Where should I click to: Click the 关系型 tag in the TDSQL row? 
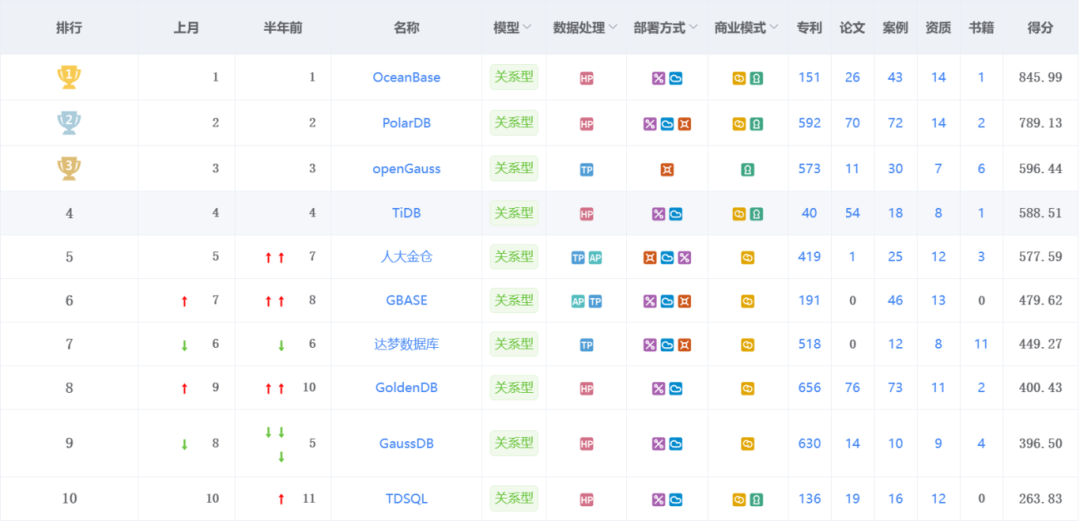[x=514, y=498]
